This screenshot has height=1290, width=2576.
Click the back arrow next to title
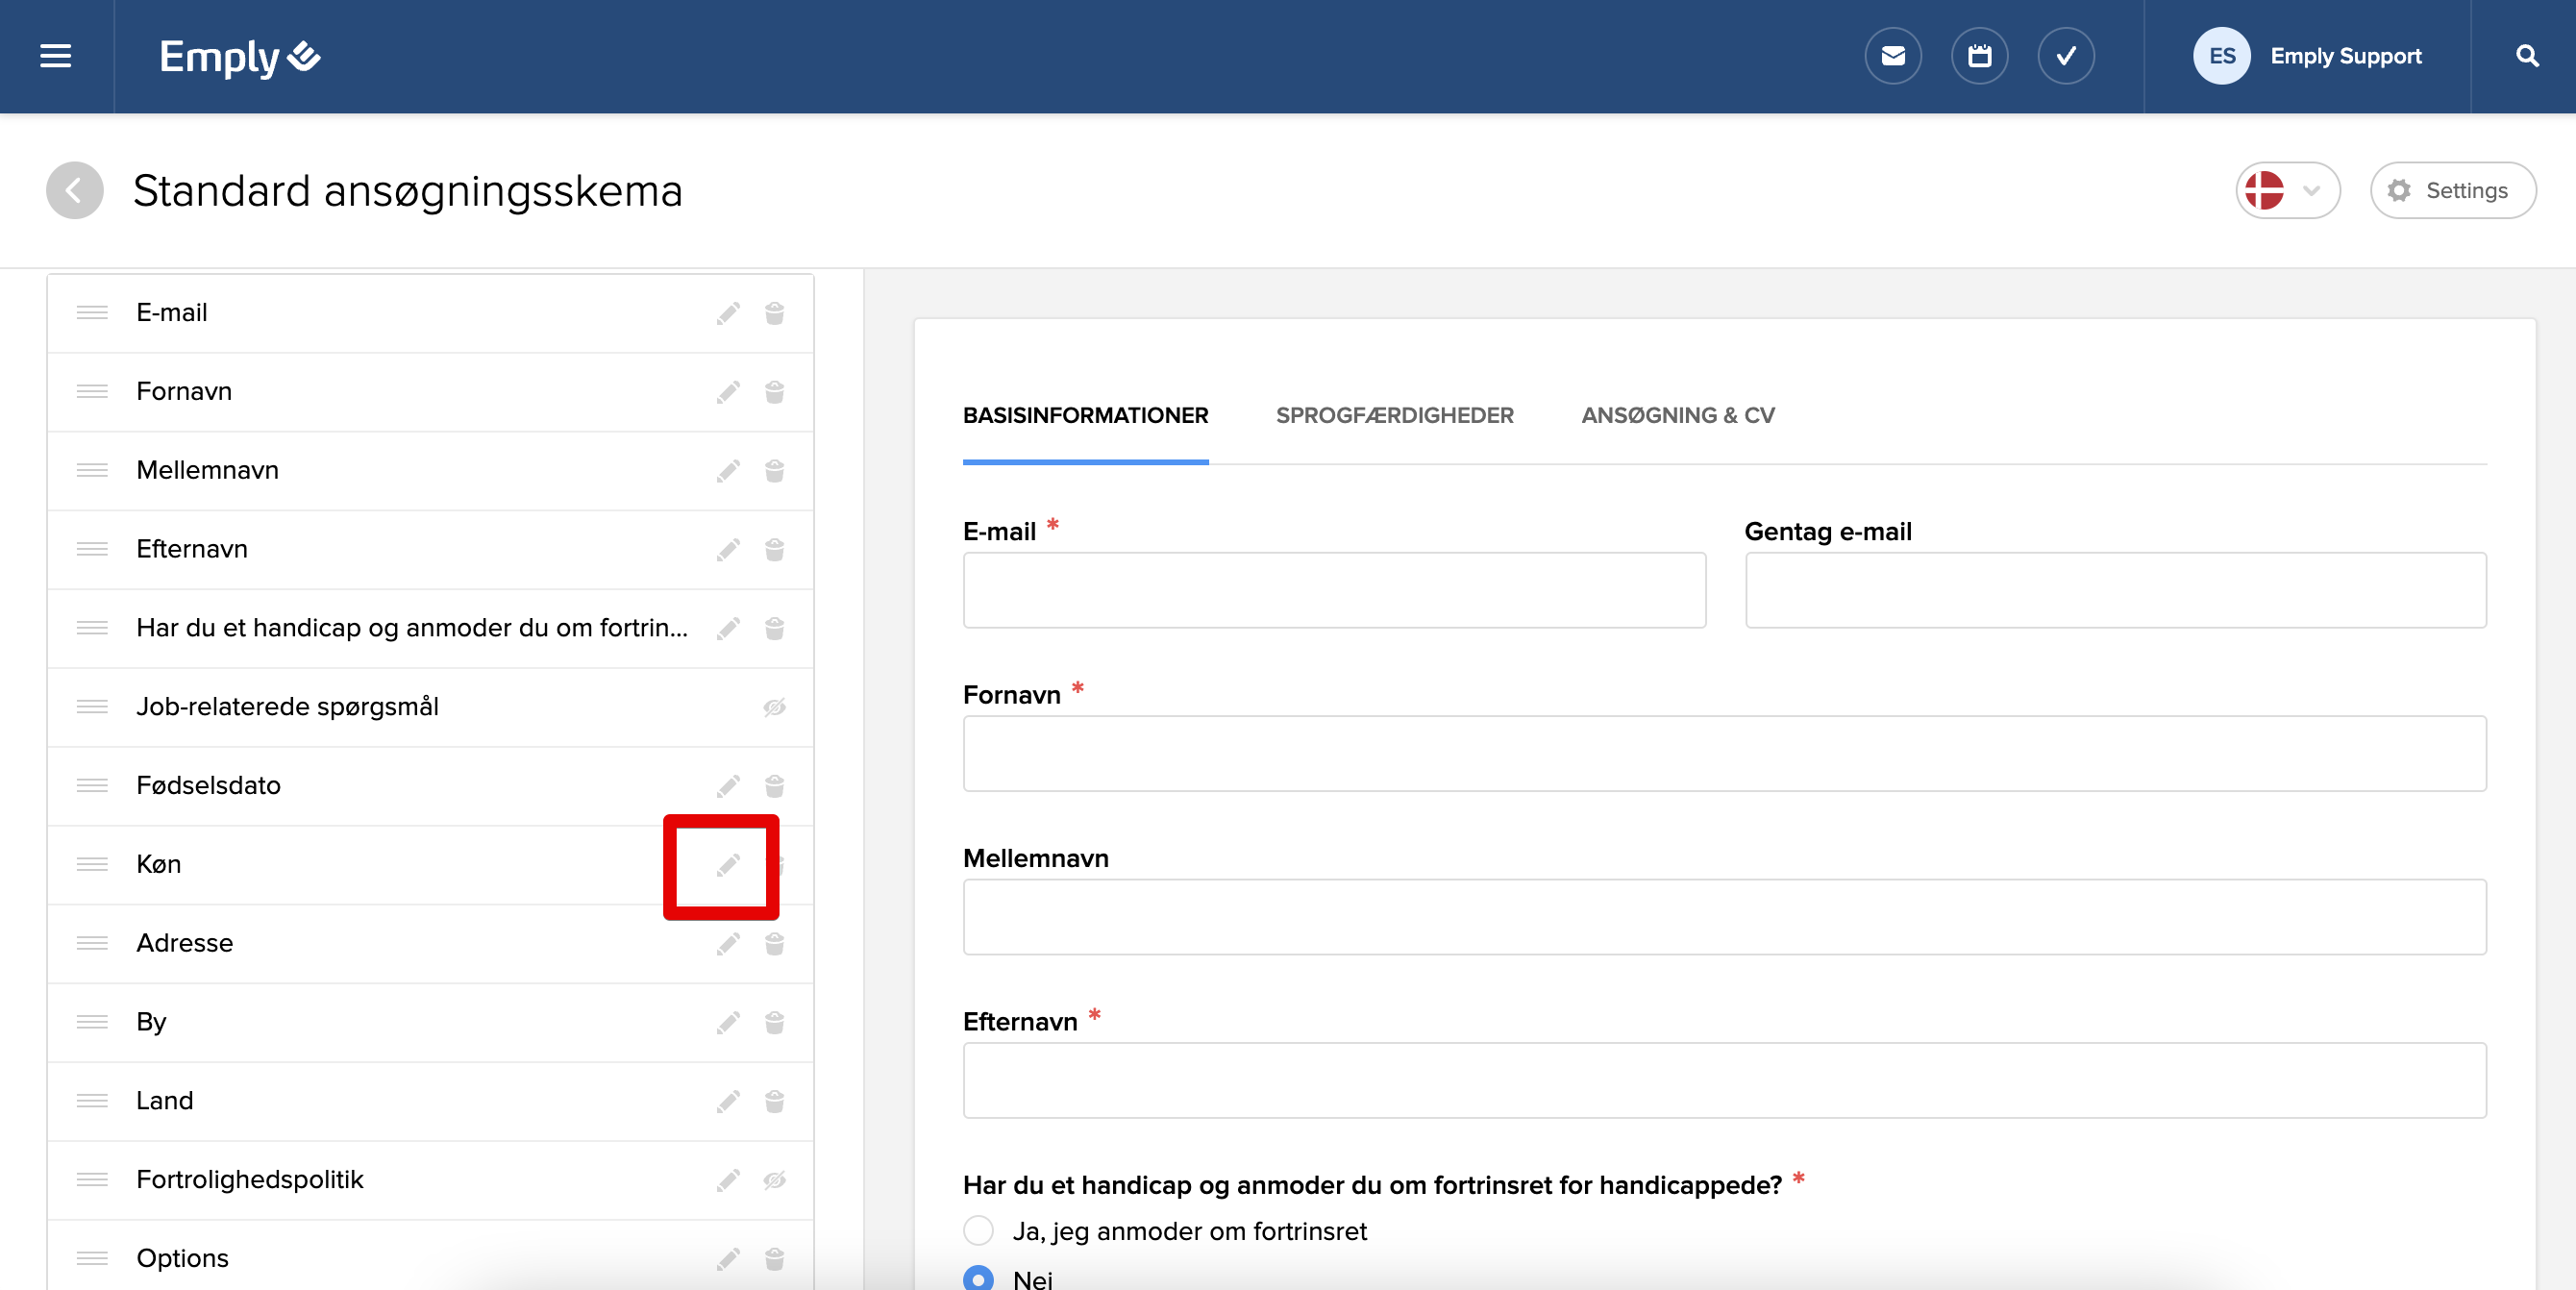(75, 190)
